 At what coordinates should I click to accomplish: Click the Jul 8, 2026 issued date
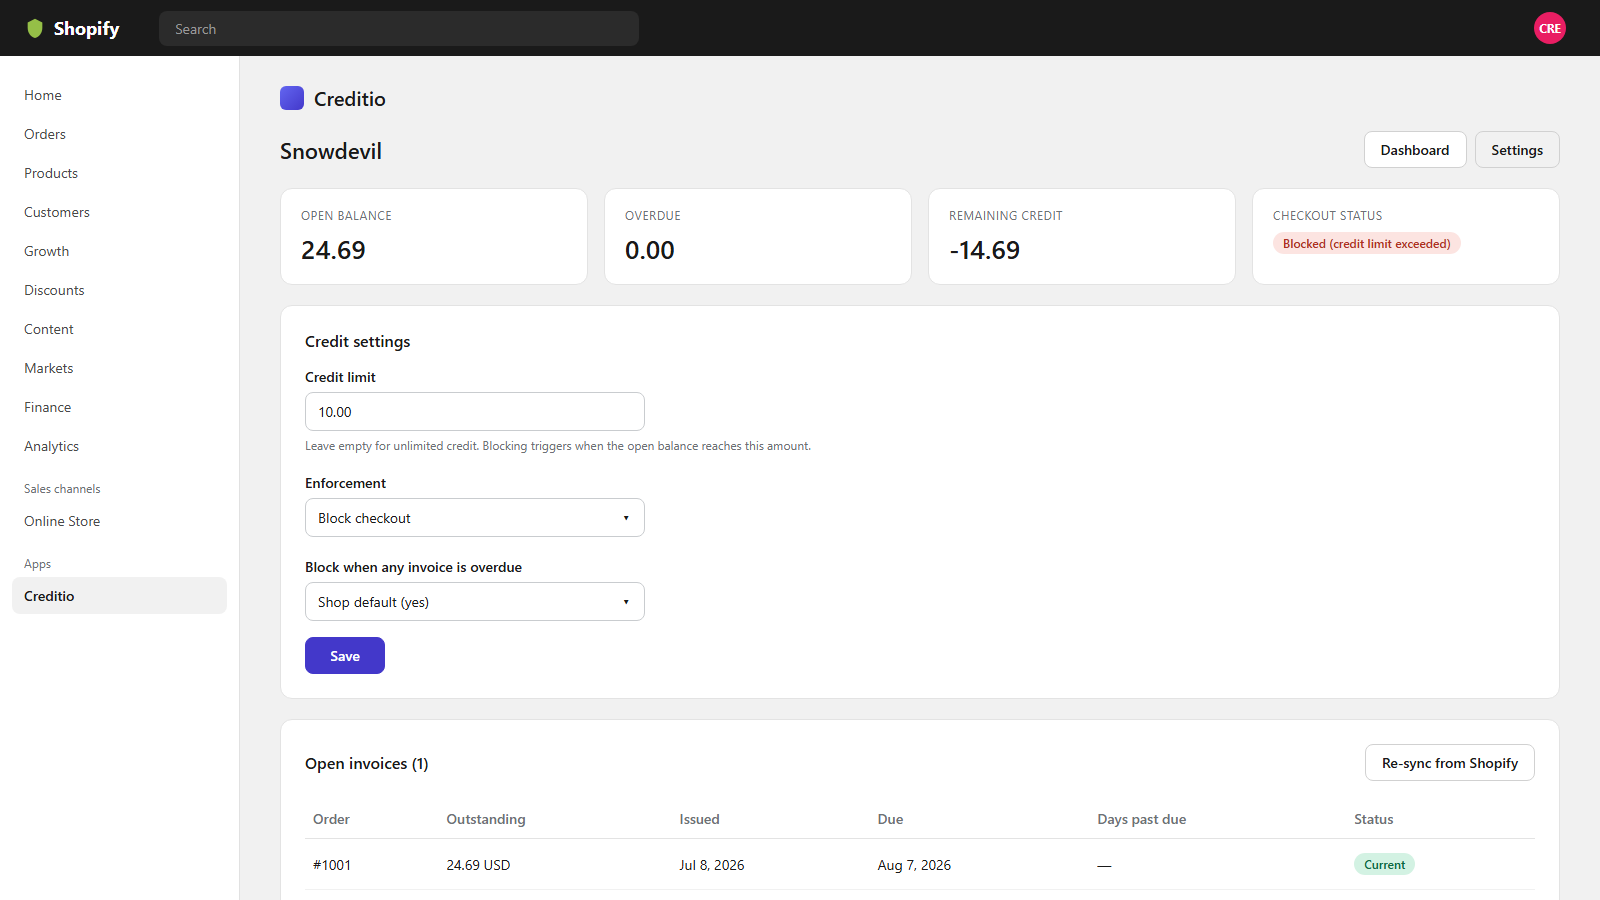(x=712, y=865)
